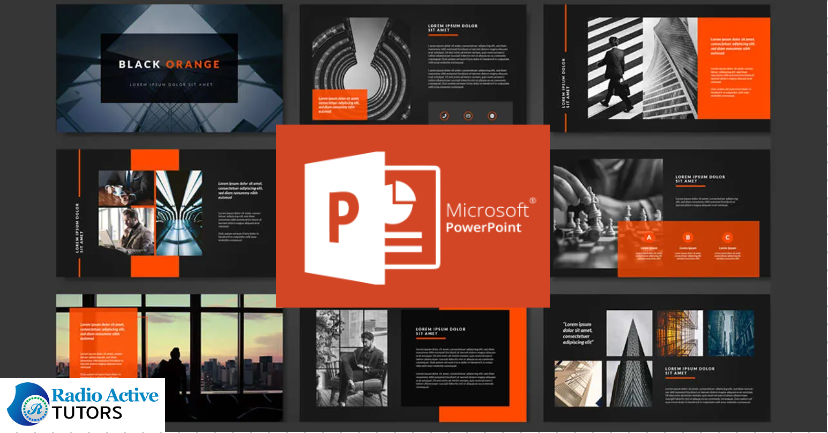Click the "LOREM IPSUM DOLOR" heading on the seated man slide
The width and height of the screenshot is (828, 433).
(x=440, y=331)
